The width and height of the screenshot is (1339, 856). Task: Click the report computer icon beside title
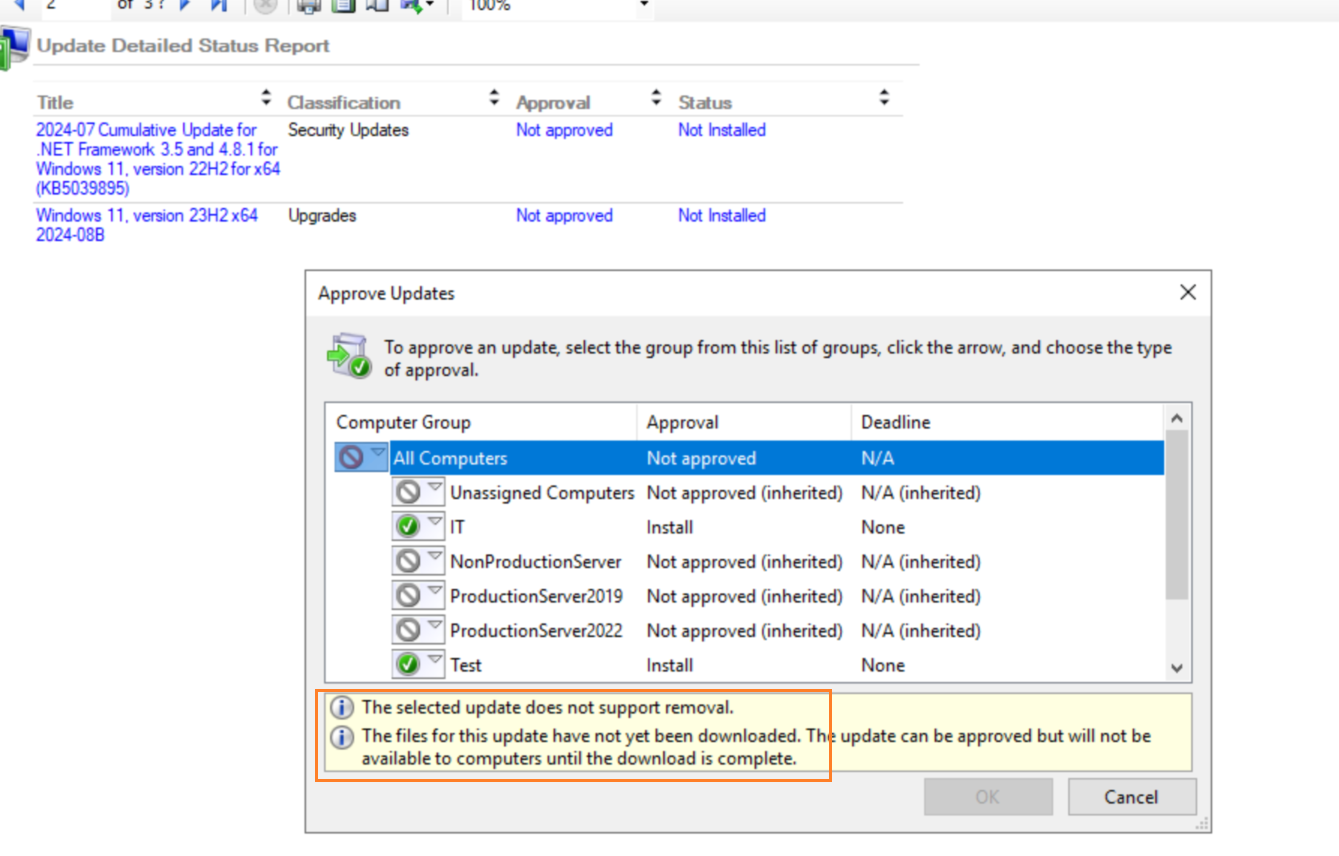(x=13, y=49)
